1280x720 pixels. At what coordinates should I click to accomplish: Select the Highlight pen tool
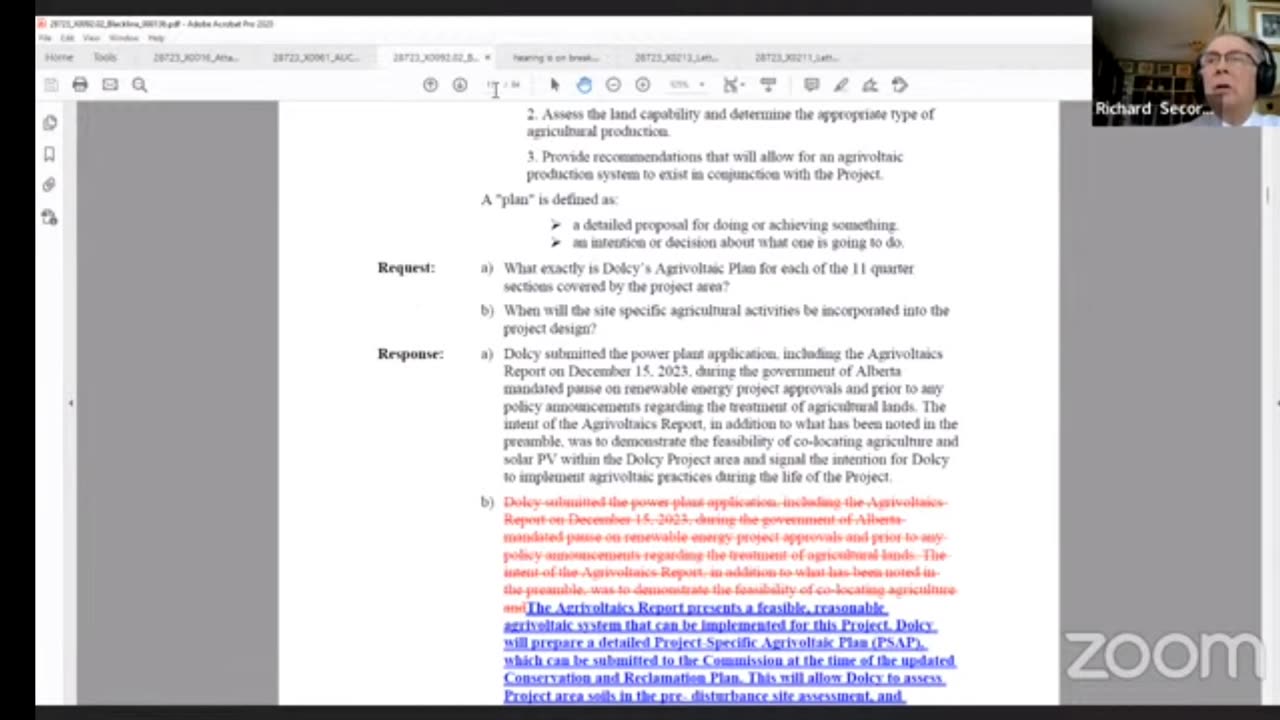841,85
